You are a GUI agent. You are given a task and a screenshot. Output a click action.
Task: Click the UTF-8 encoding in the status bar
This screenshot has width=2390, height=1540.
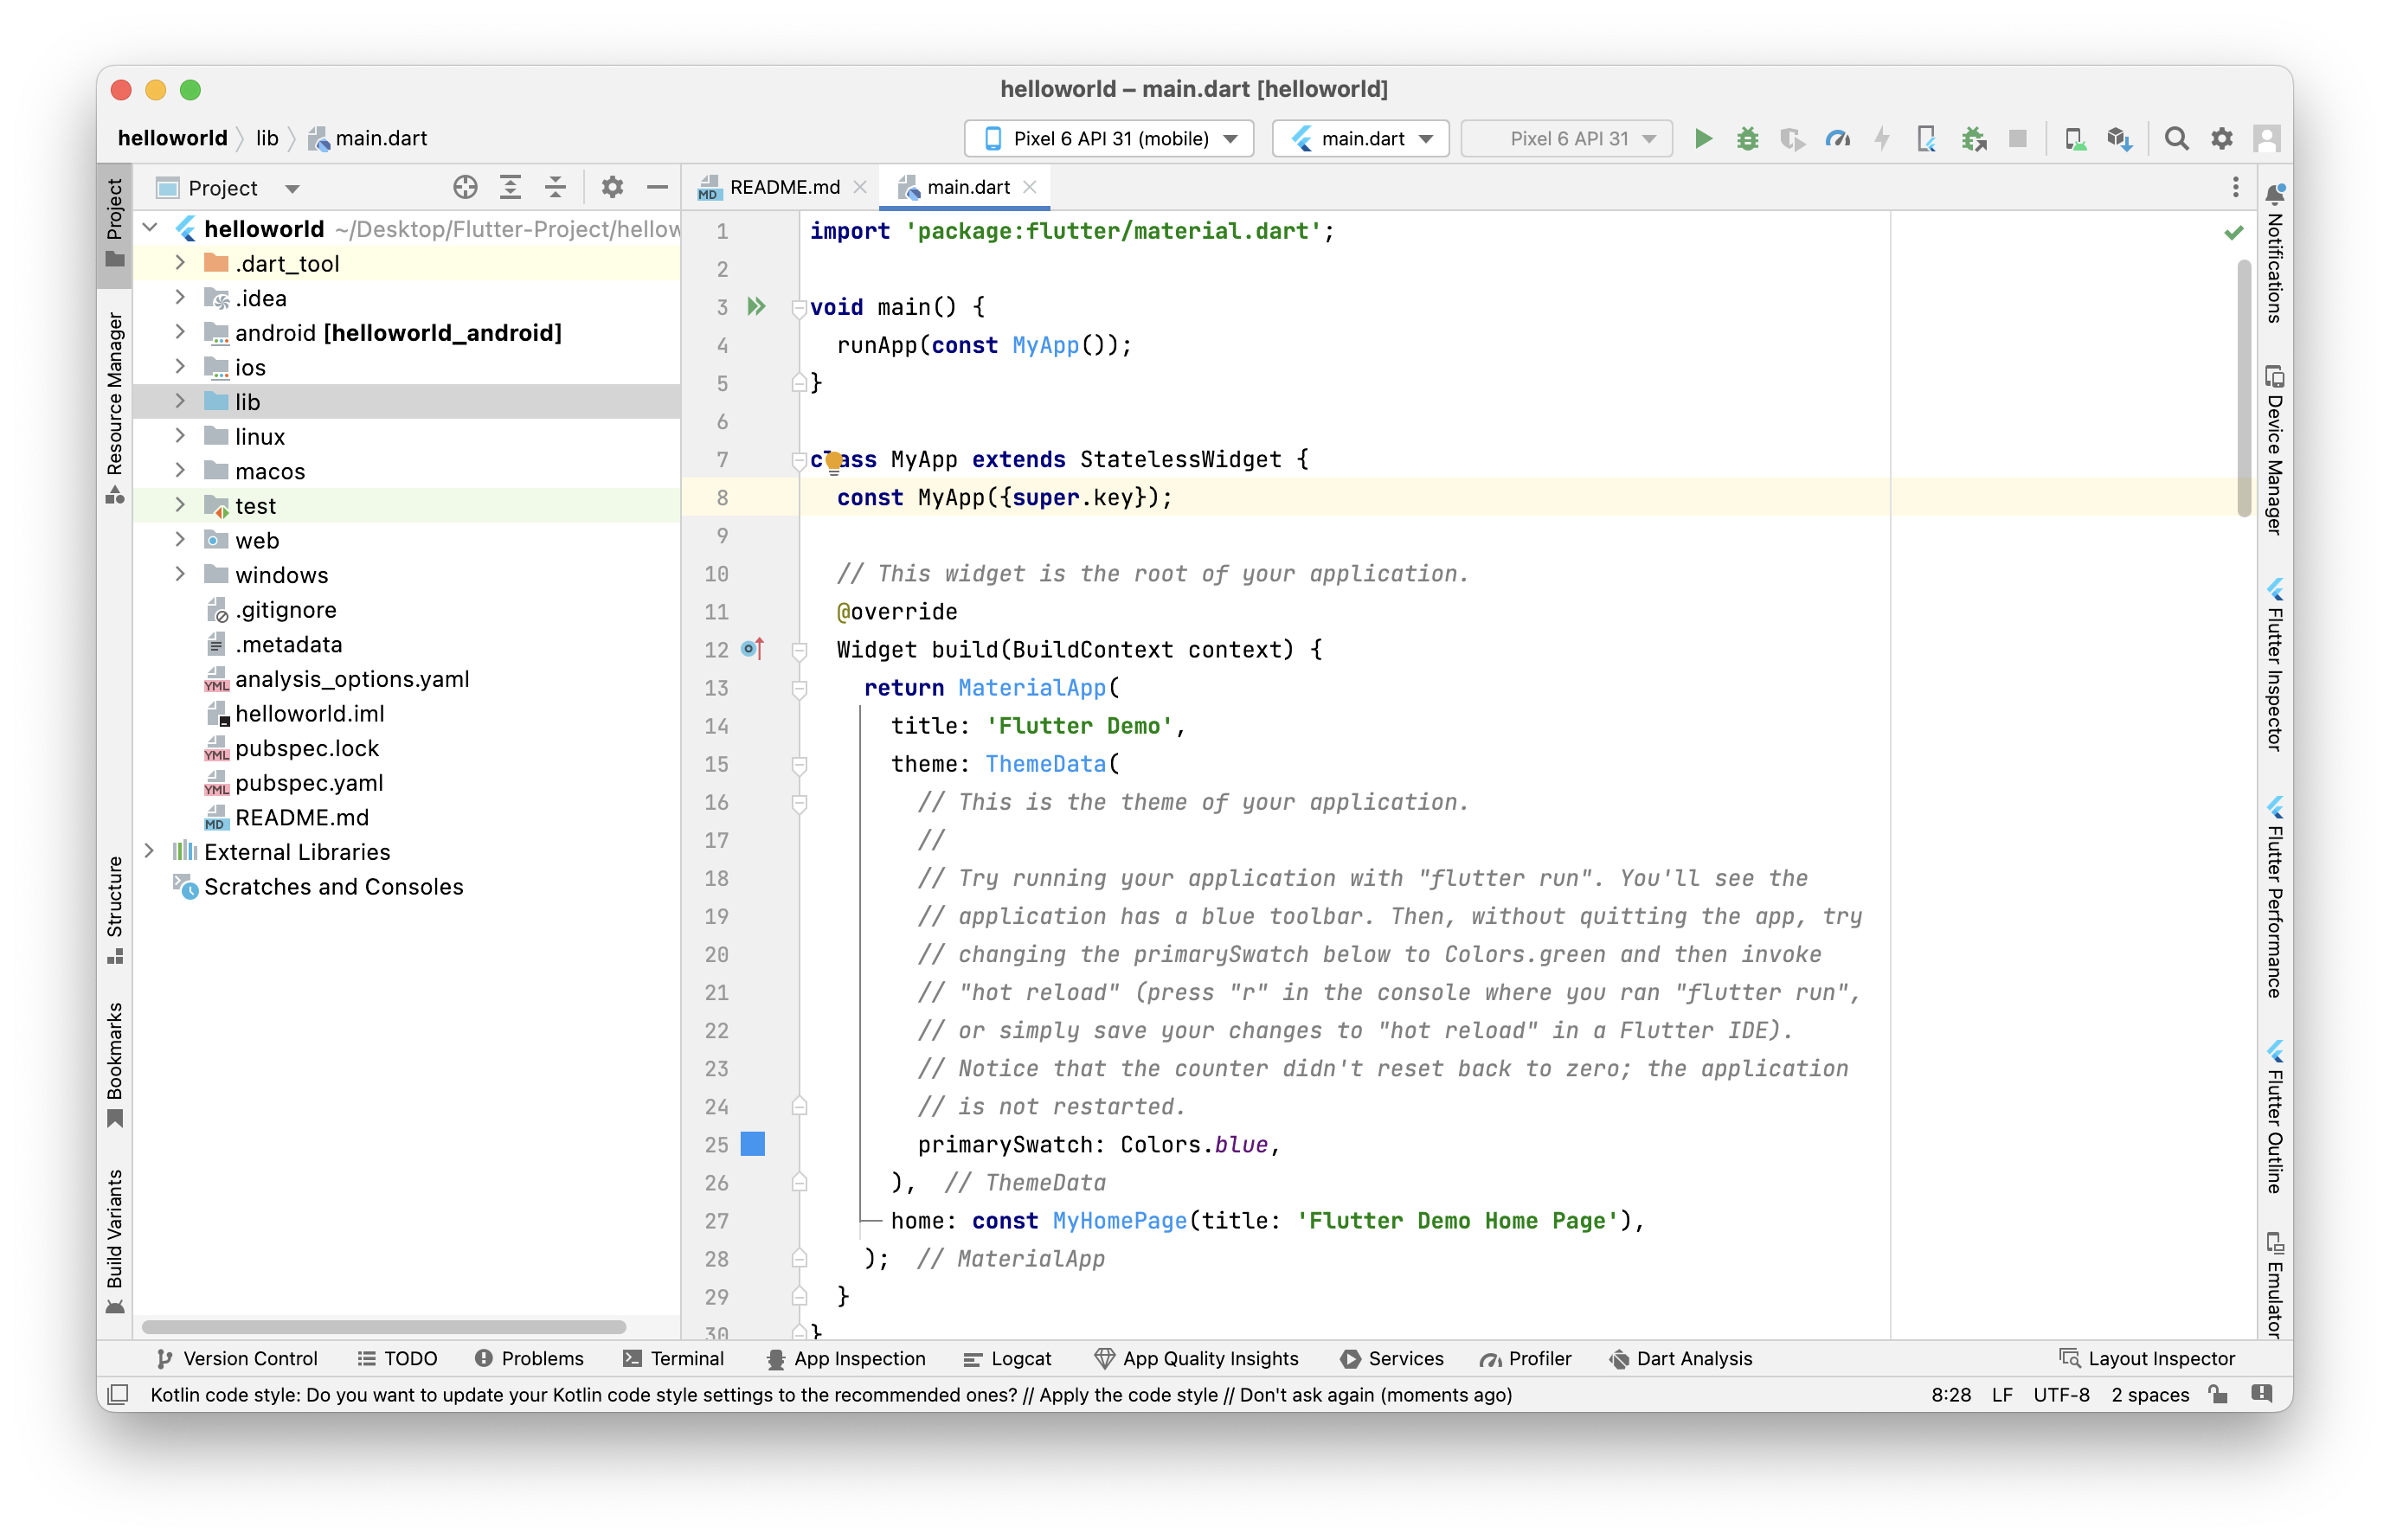click(2060, 1394)
